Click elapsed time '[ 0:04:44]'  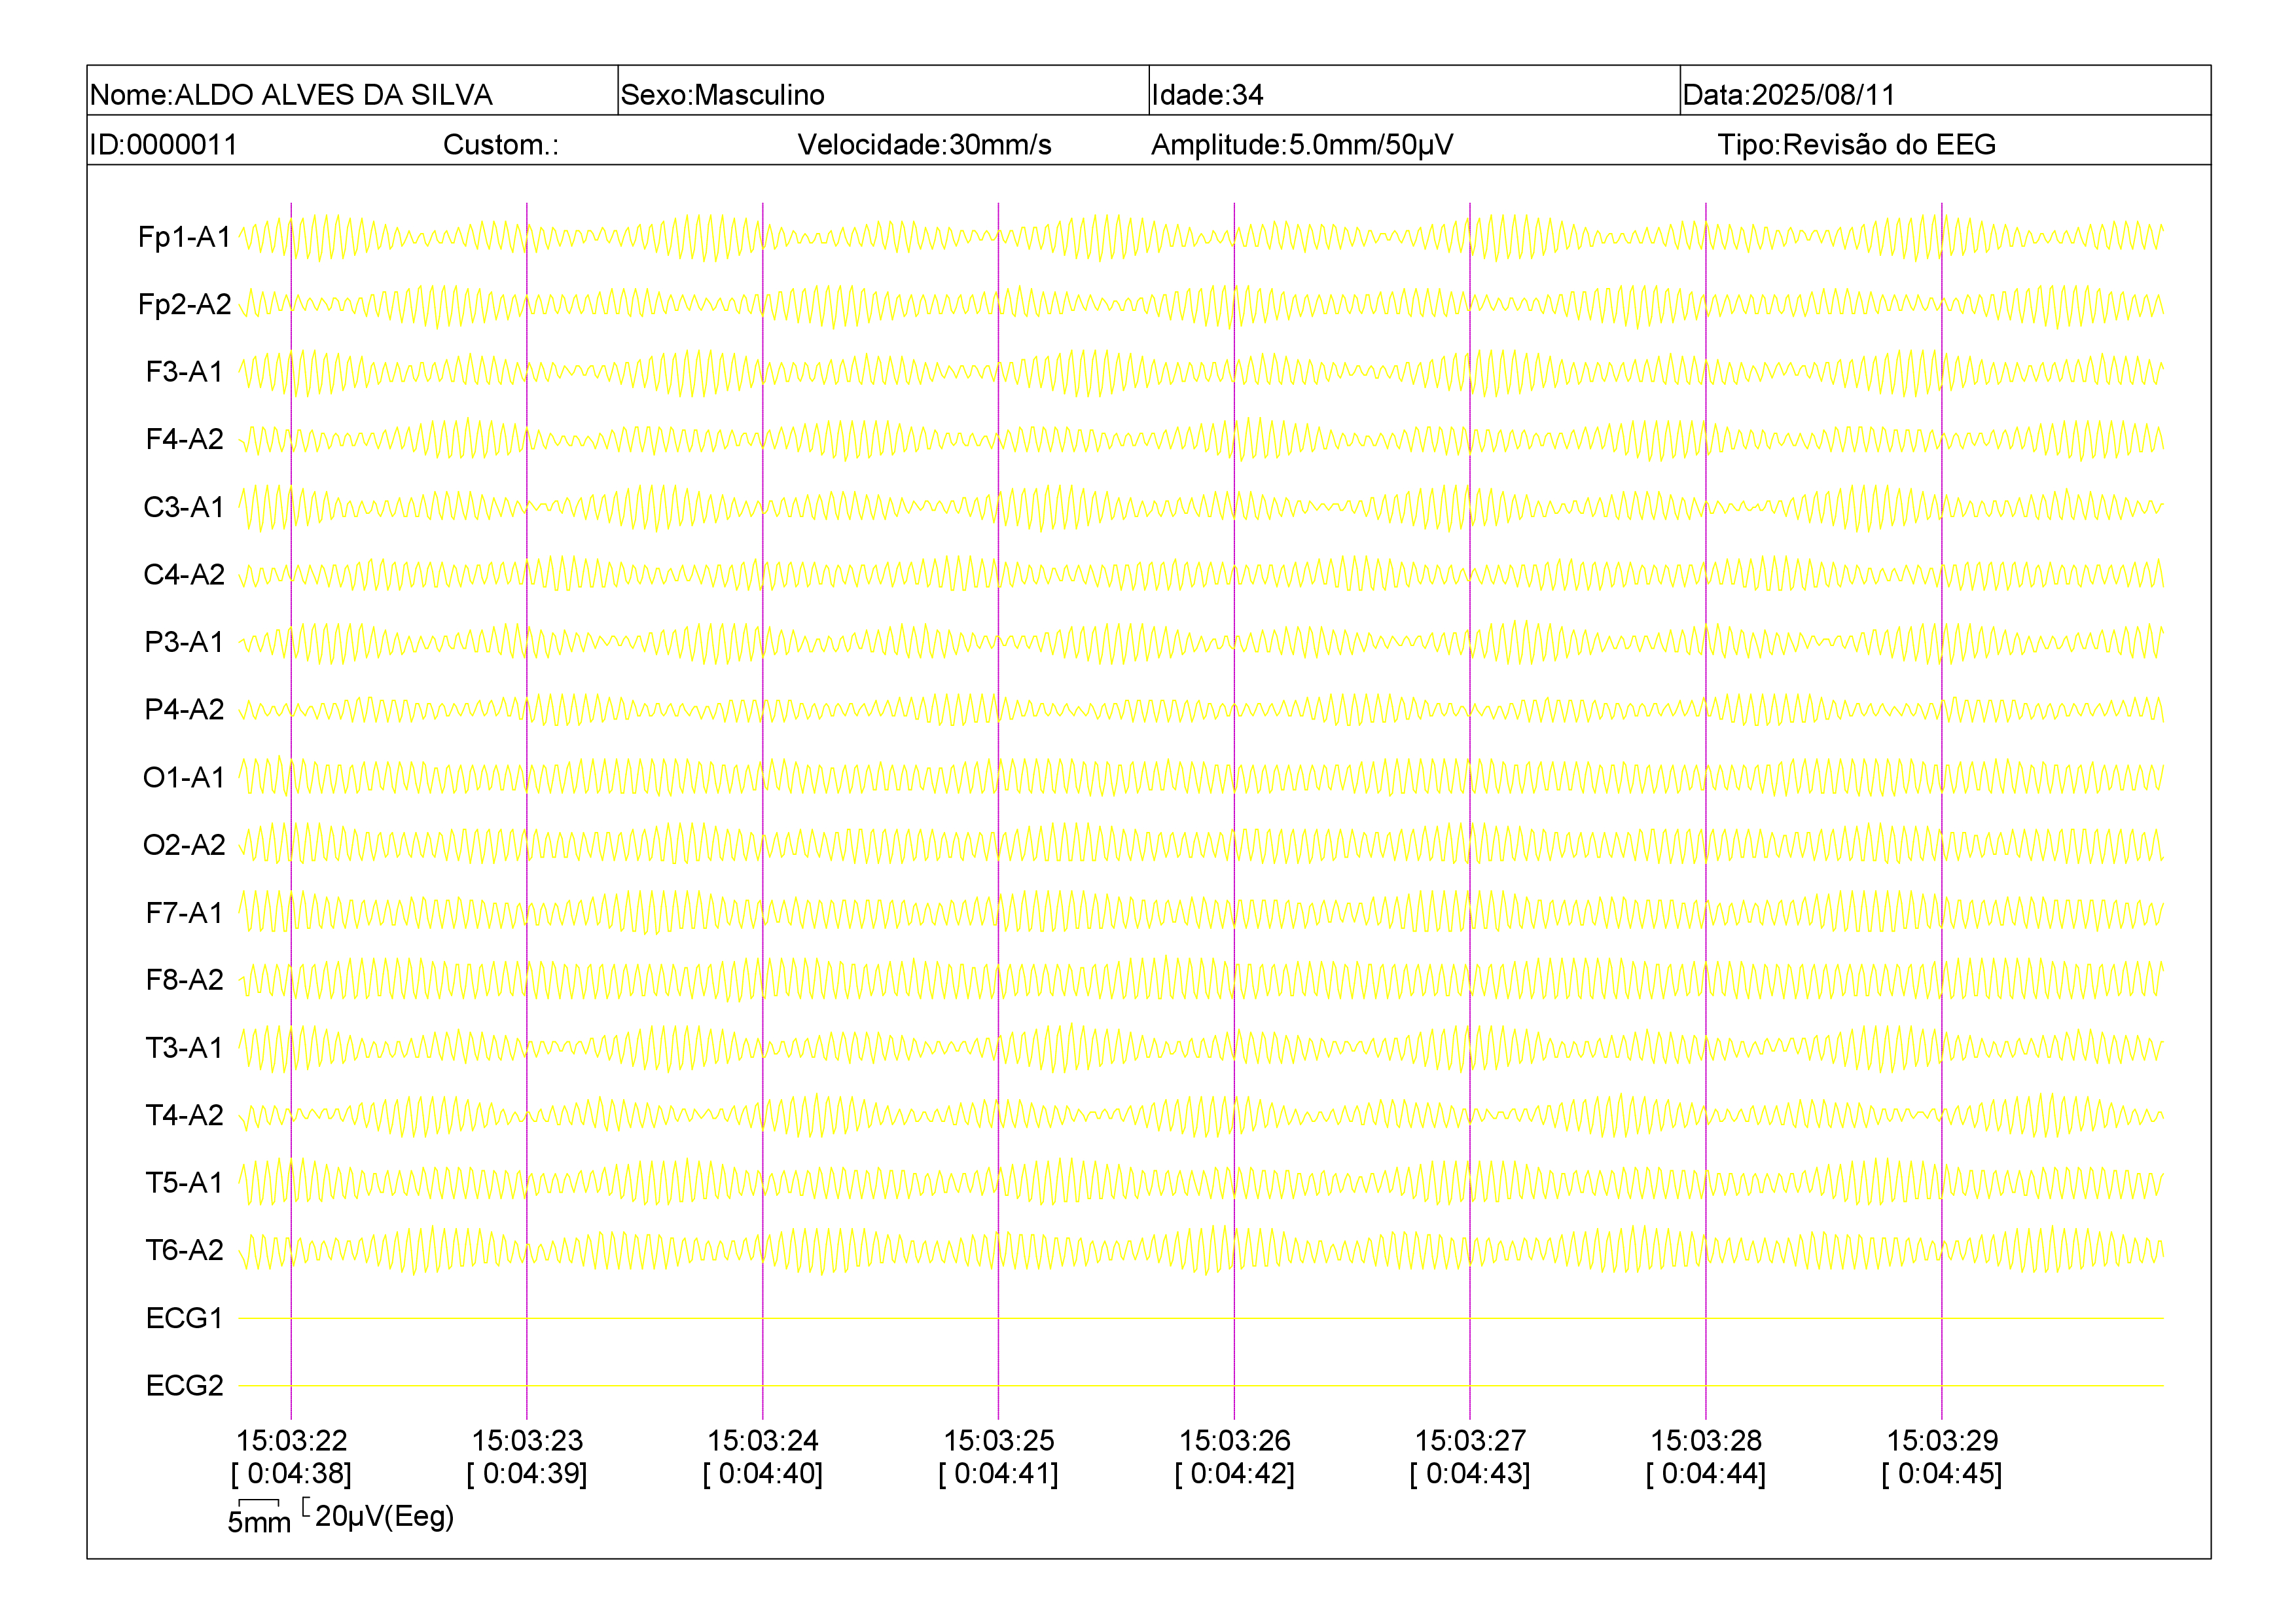(x=1706, y=1474)
